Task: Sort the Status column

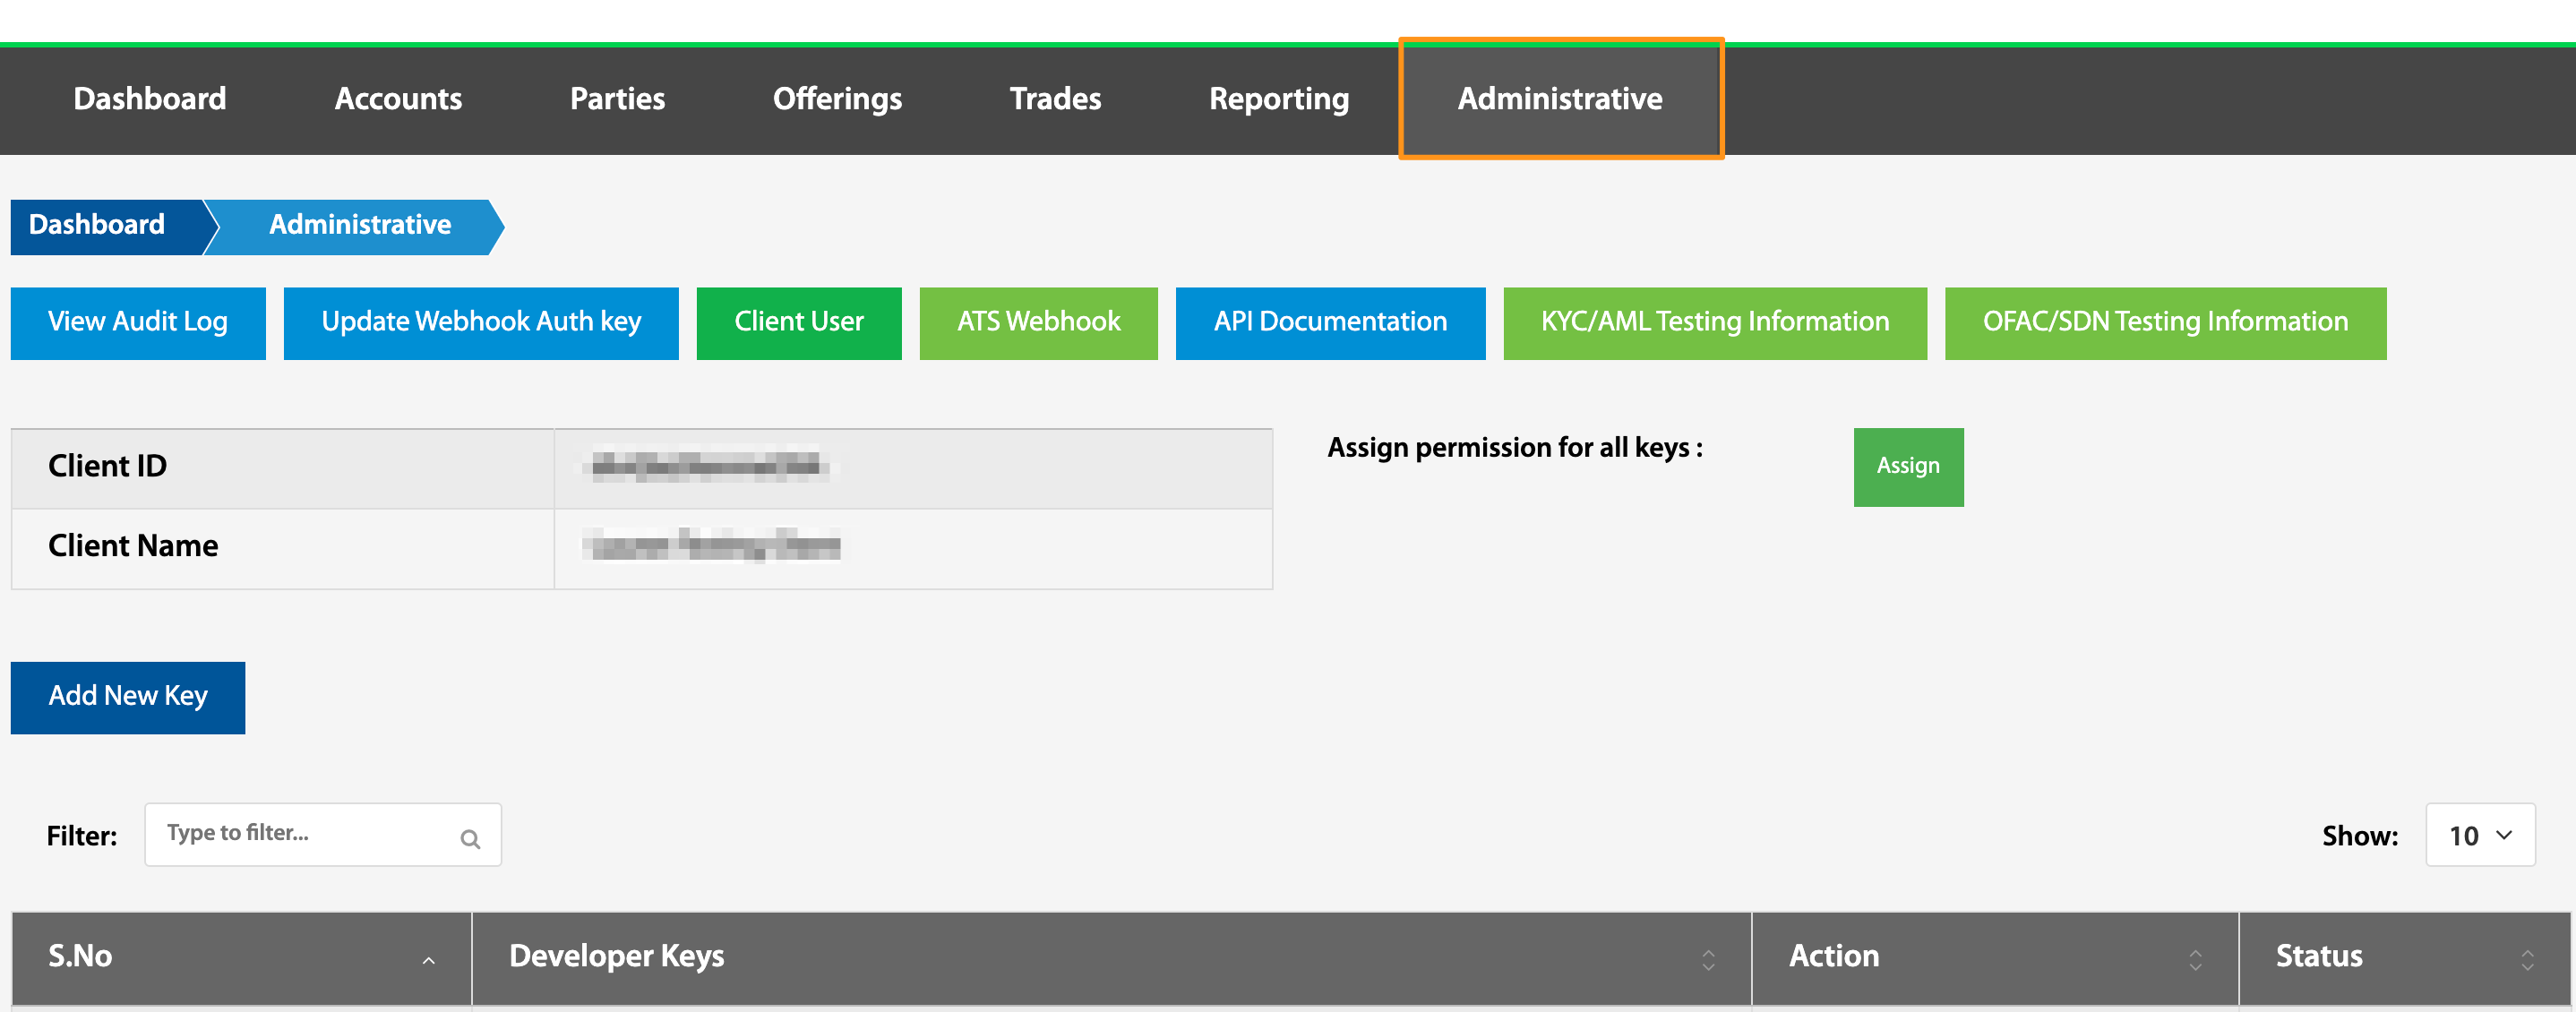Action: [x=2526, y=959]
